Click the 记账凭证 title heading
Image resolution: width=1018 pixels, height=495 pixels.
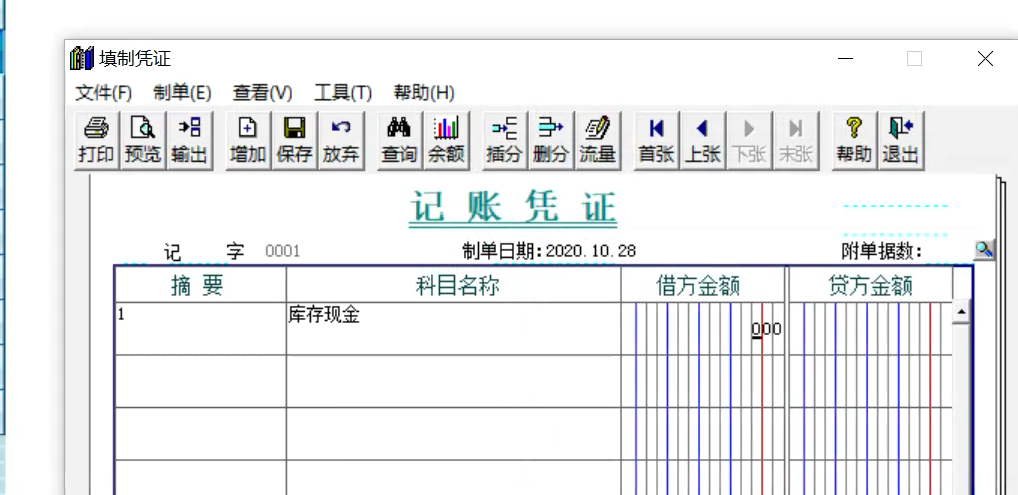pos(513,209)
